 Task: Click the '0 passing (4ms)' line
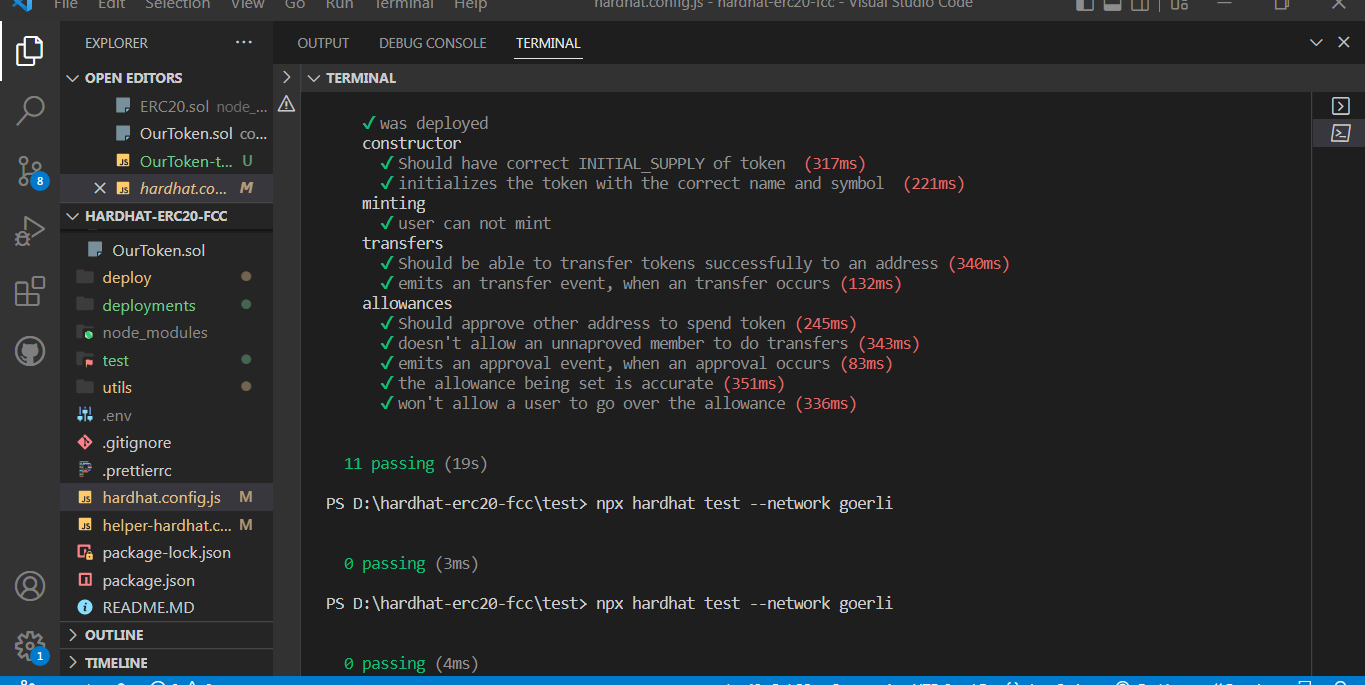[x=411, y=664]
